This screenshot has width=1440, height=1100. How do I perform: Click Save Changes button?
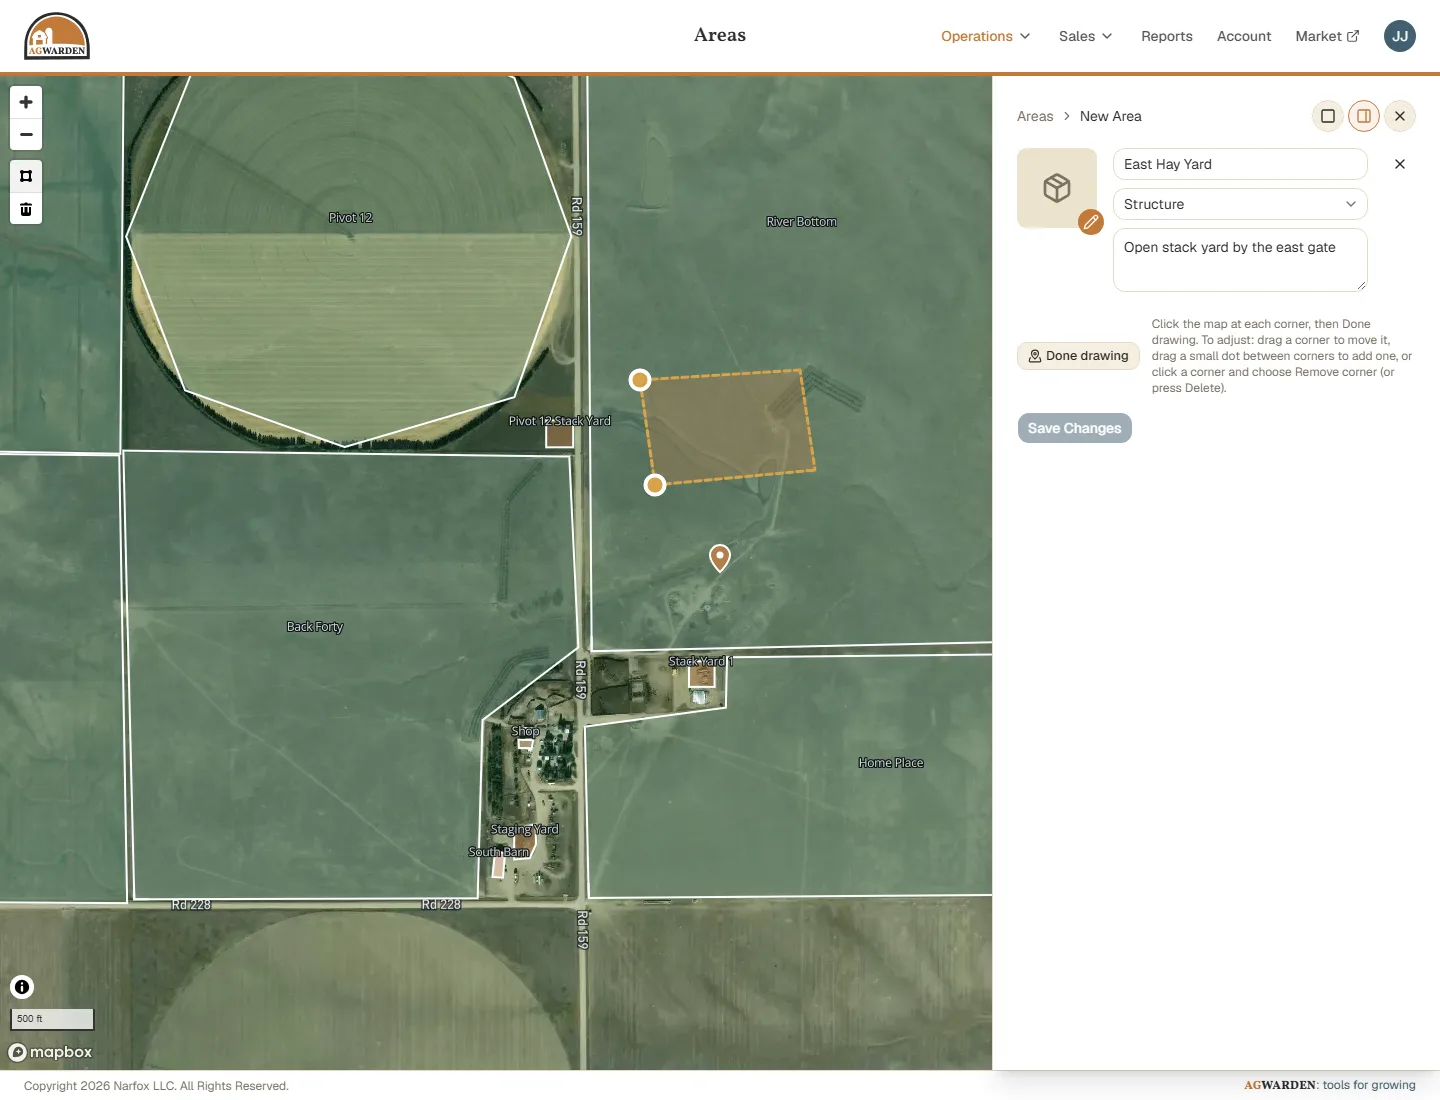[x=1075, y=428]
